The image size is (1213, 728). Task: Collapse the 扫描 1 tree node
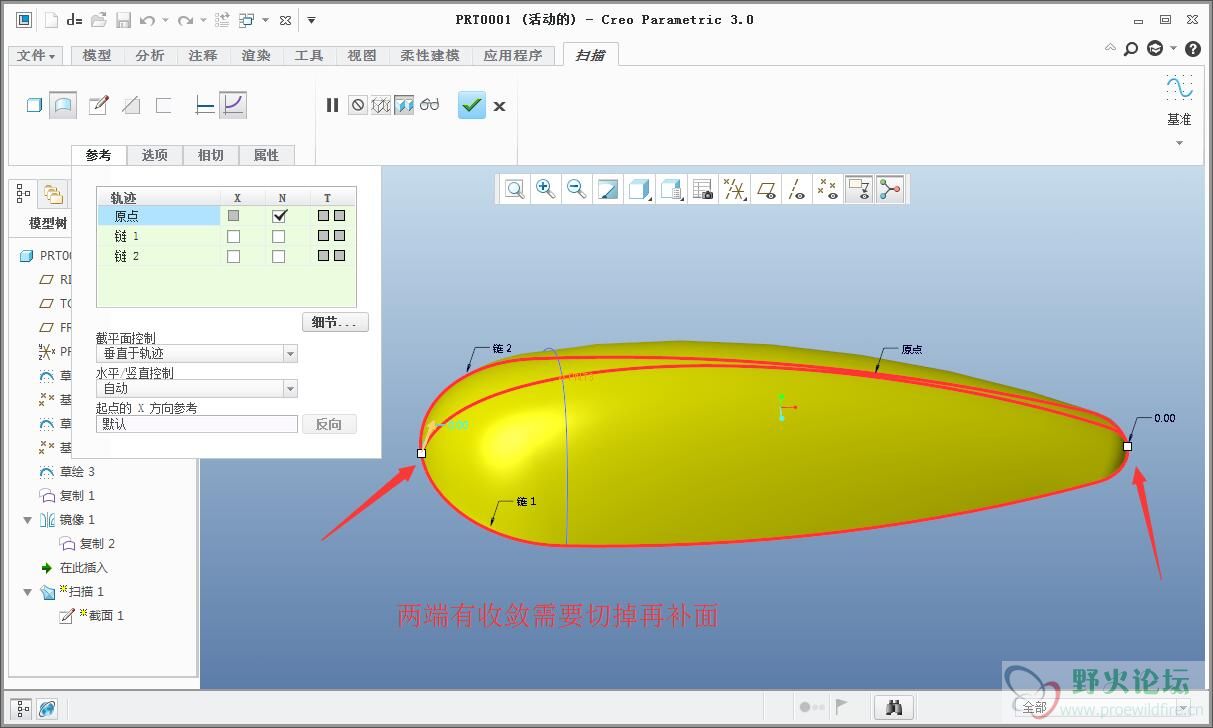pyautogui.click(x=28, y=592)
